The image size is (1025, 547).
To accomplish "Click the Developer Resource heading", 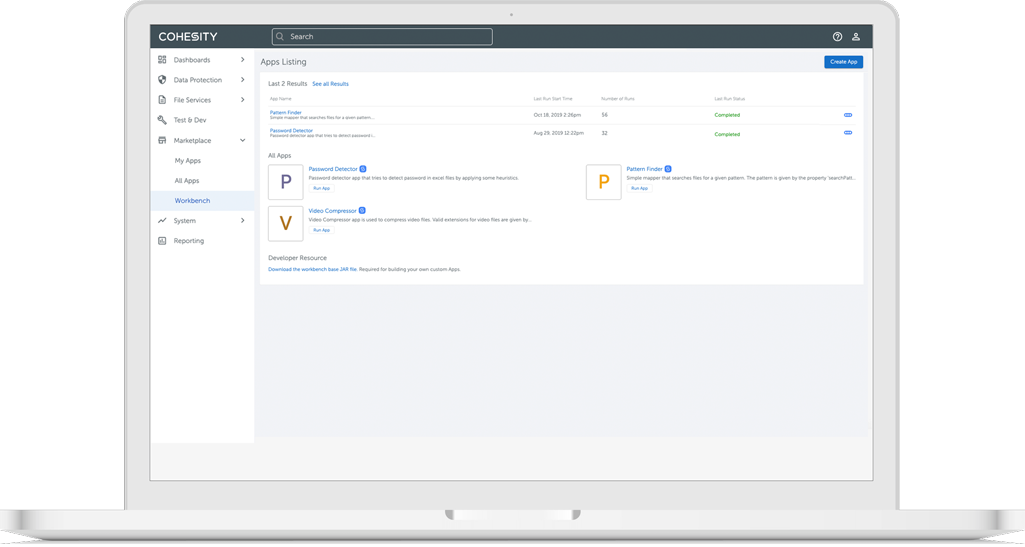I will (297, 258).
